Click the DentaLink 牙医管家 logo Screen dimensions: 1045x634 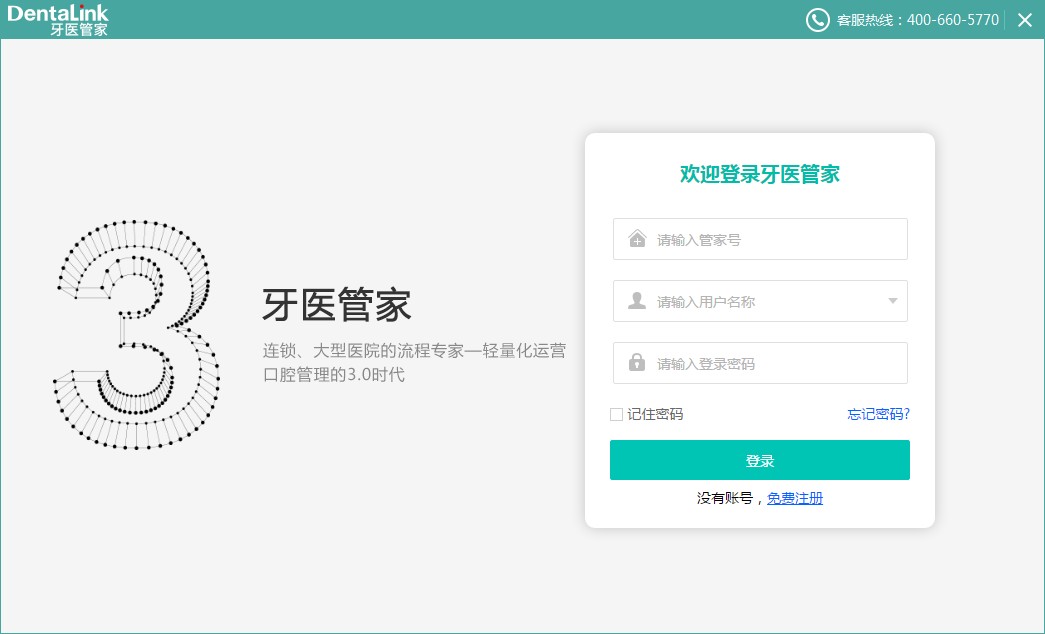(x=57, y=20)
